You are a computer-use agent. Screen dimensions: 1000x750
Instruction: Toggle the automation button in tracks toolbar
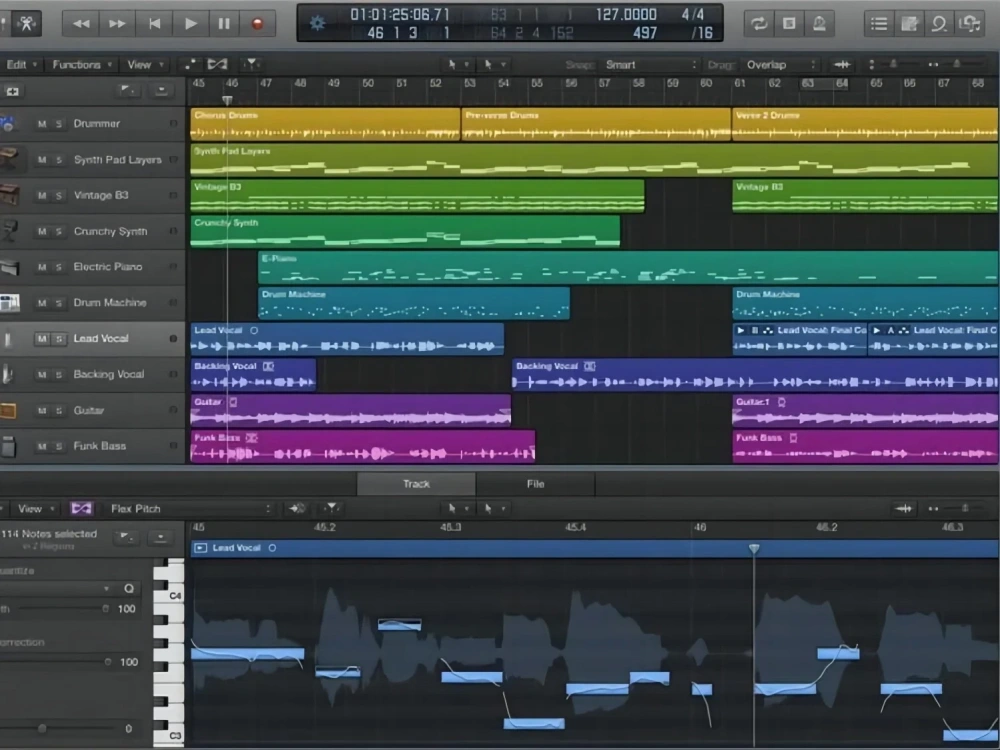tap(189, 64)
